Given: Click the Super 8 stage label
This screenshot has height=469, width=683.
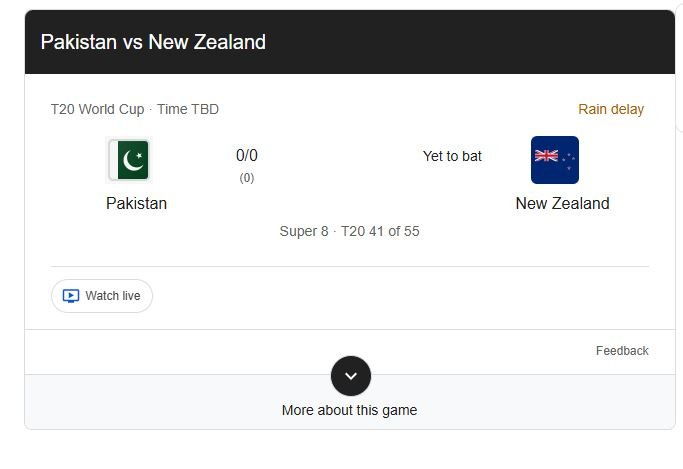Looking at the screenshot, I should click(x=304, y=231).
